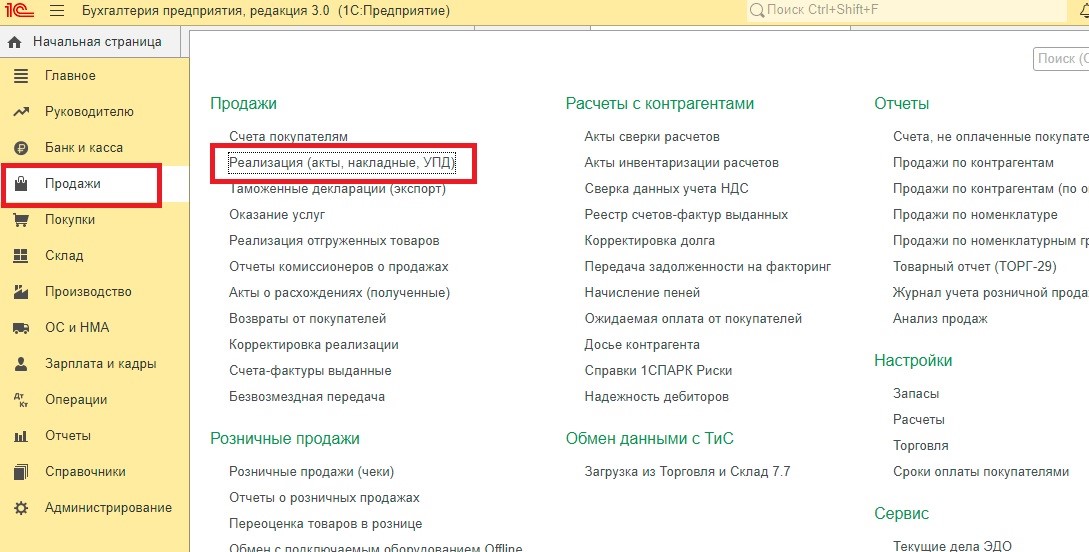The height and width of the screenshot is (552, 1089).
Task: Open Продажи по номенклатуре report
Action: point(975,215)
